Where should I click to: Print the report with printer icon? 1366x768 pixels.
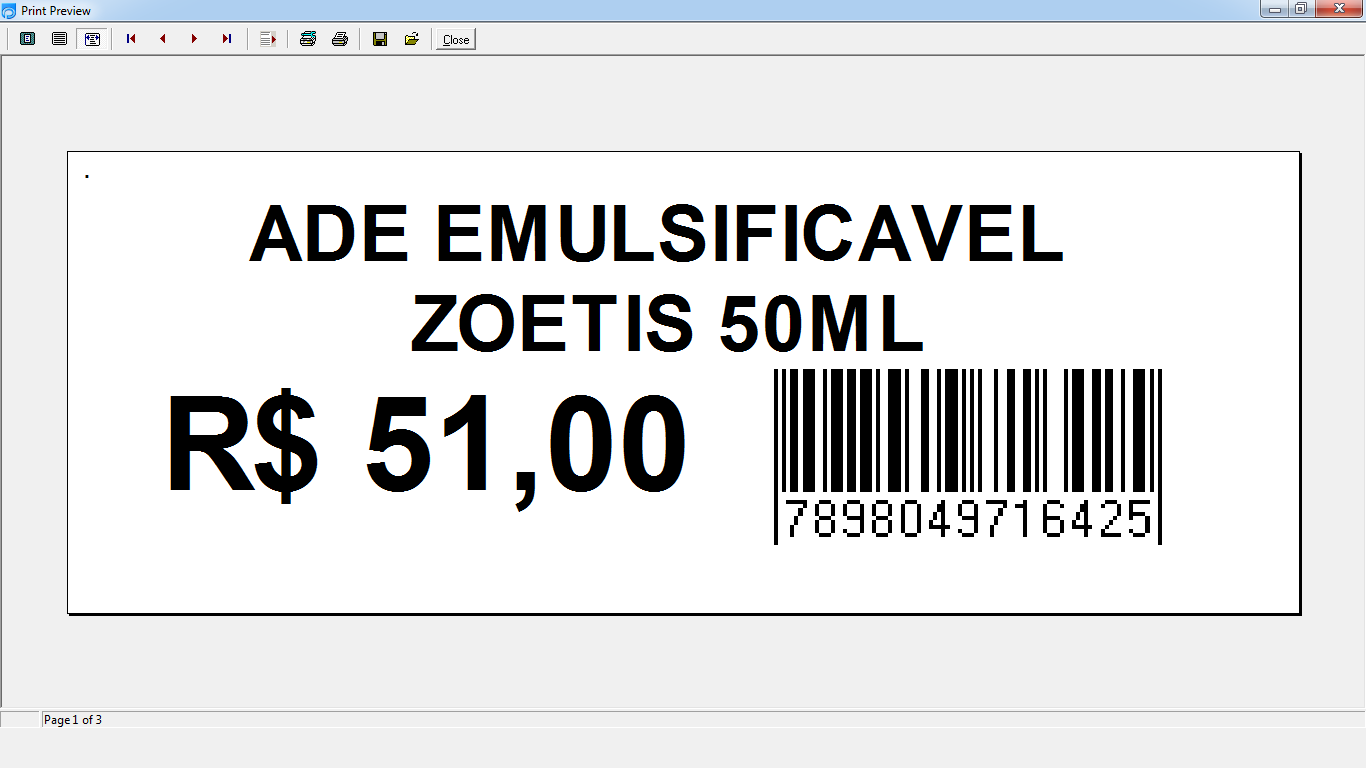(340, 39)
